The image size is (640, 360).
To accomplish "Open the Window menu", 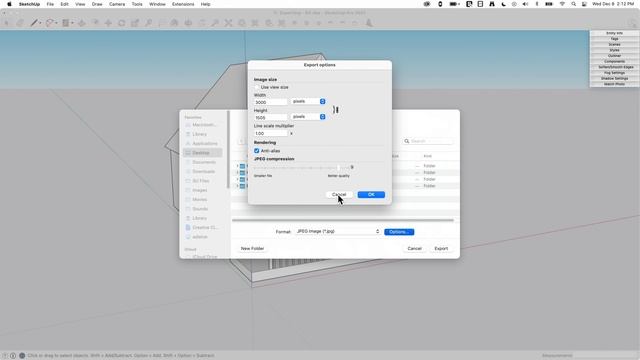I will pos(157,4).
